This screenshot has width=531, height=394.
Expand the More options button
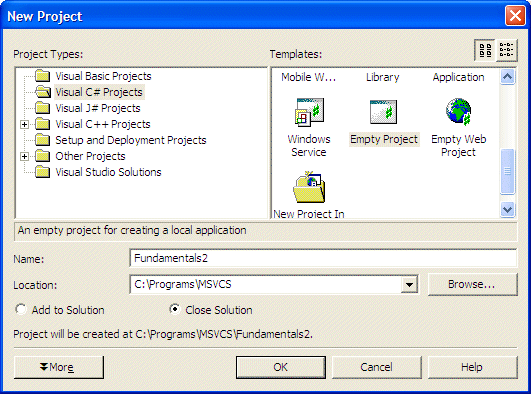(59, 367)
